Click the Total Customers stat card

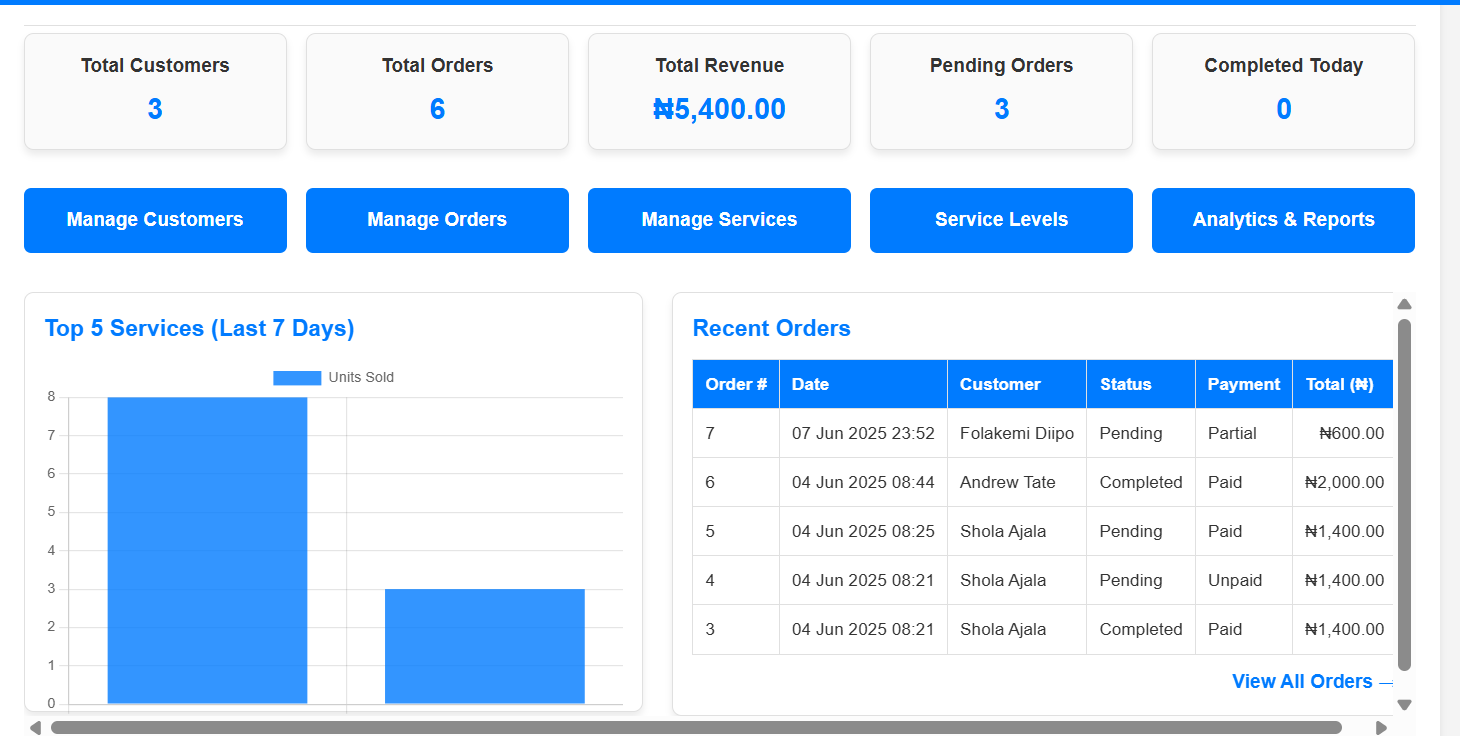point(155,91)
